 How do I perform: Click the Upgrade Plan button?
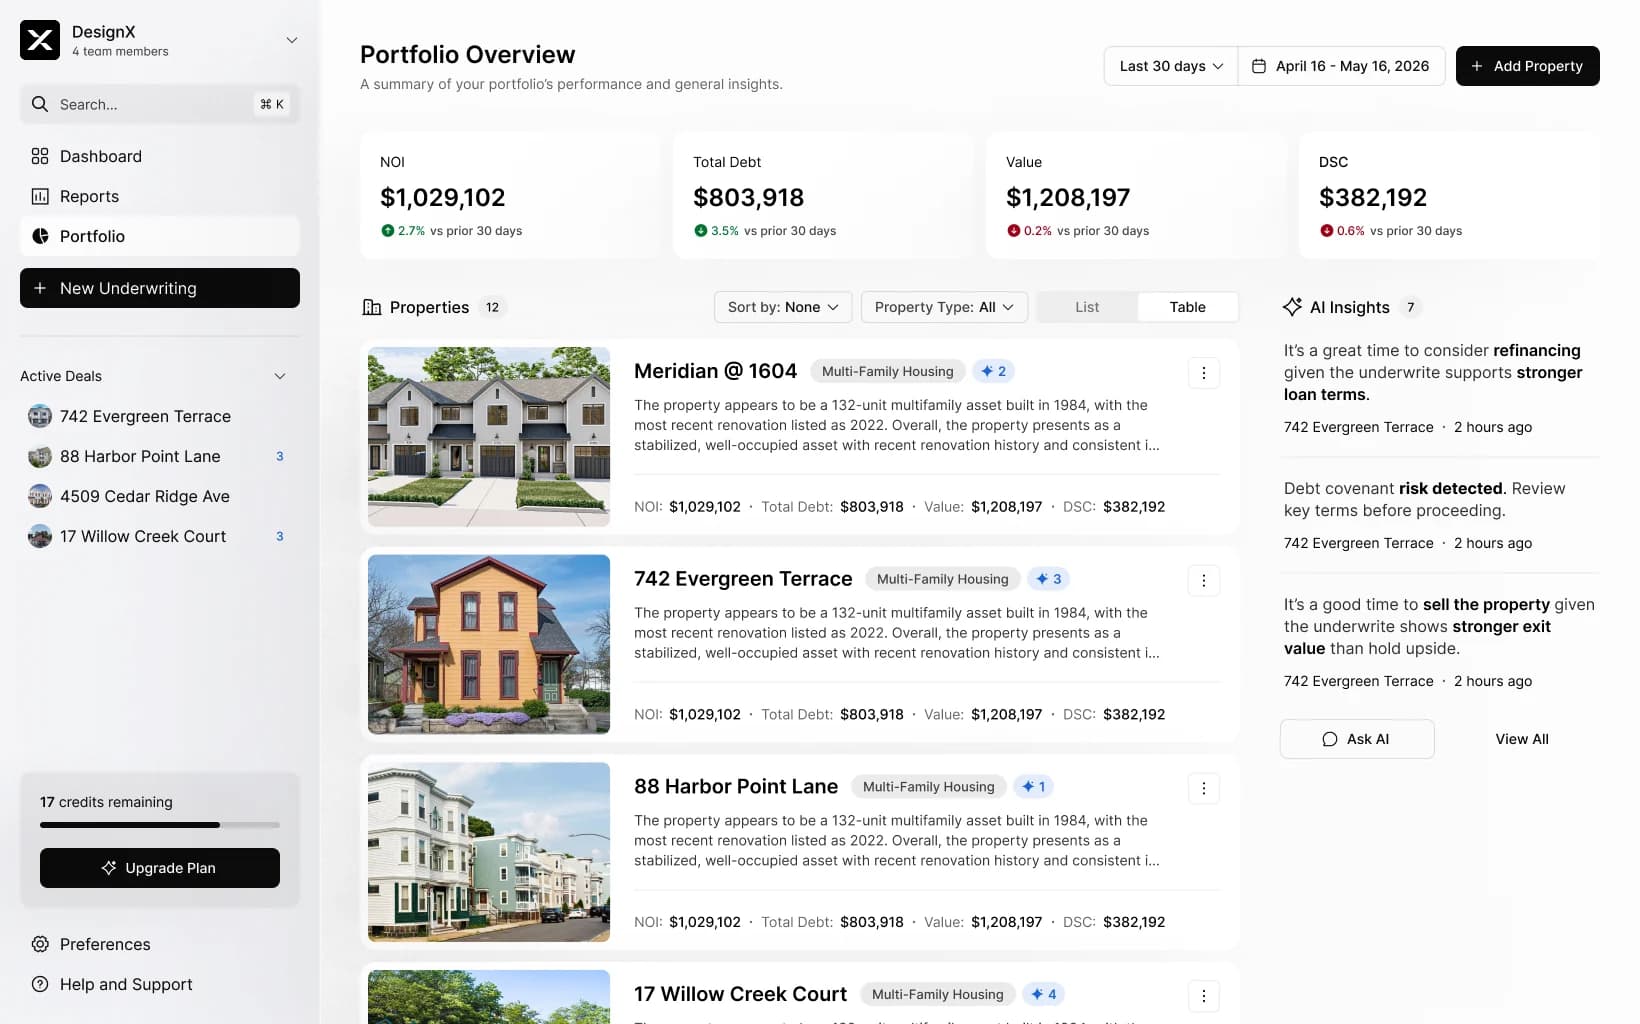coord(160,868)
